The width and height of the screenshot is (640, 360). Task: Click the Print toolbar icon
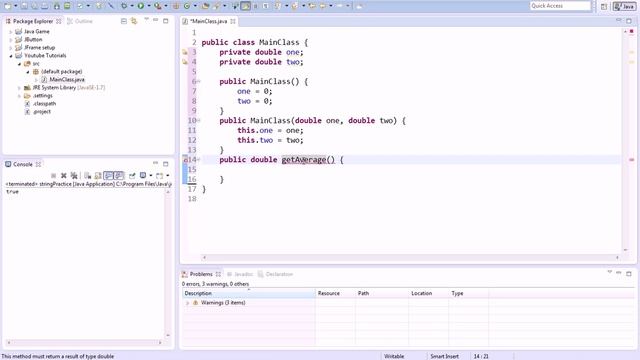tap(44, 6)
